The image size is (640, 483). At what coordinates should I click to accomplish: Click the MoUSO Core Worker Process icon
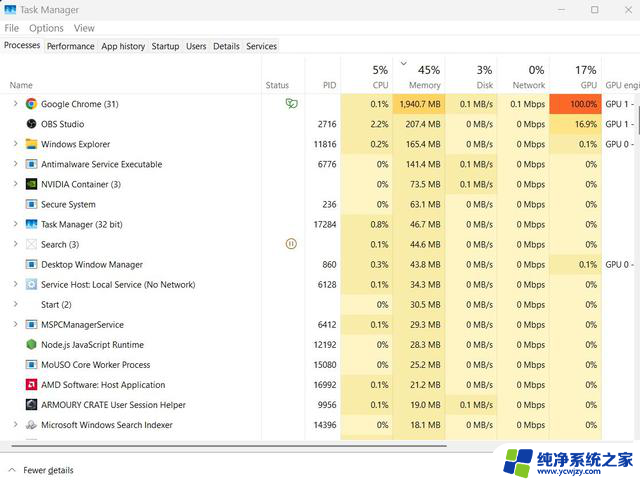[31, 364]
